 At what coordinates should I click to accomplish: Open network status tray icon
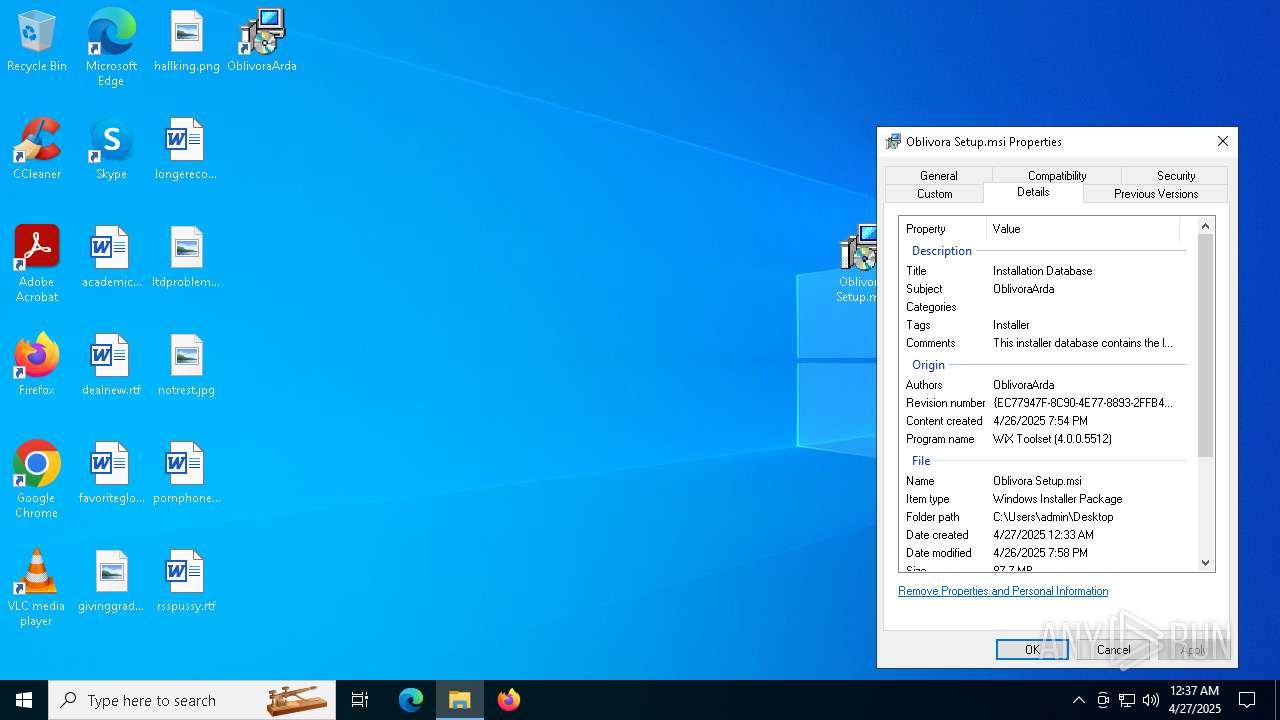[1127, 700]
